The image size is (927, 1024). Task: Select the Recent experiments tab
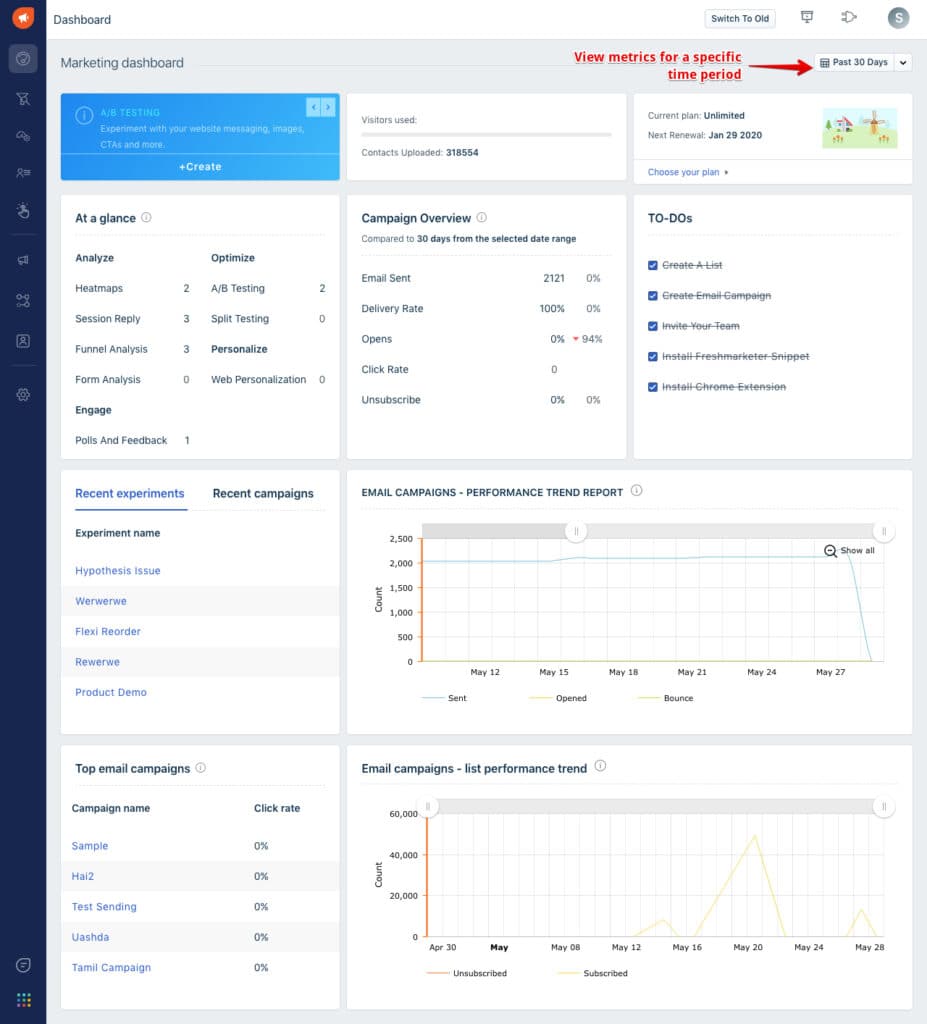tap(129, 493)
